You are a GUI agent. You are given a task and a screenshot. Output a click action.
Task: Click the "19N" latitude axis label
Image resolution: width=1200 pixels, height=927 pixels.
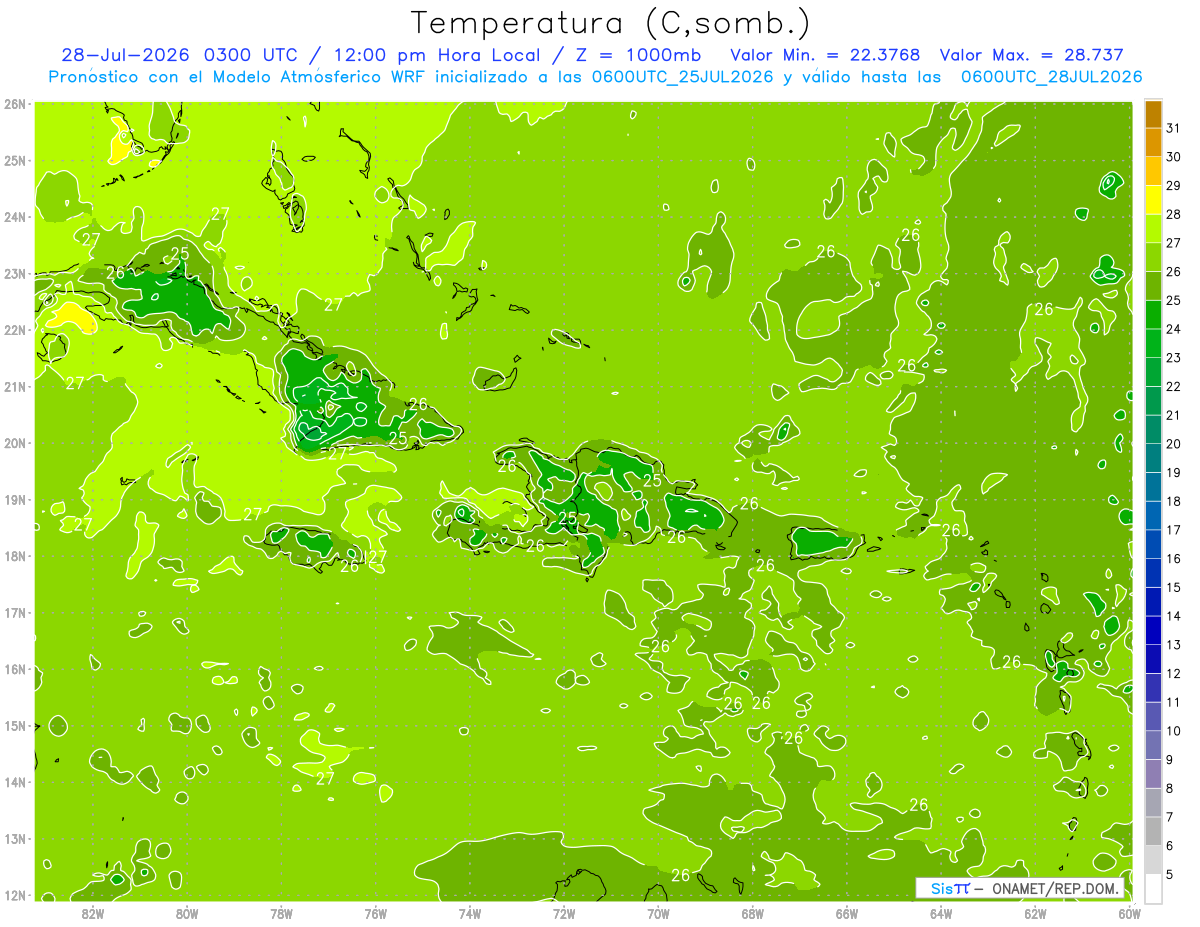[x=14, y=500]
